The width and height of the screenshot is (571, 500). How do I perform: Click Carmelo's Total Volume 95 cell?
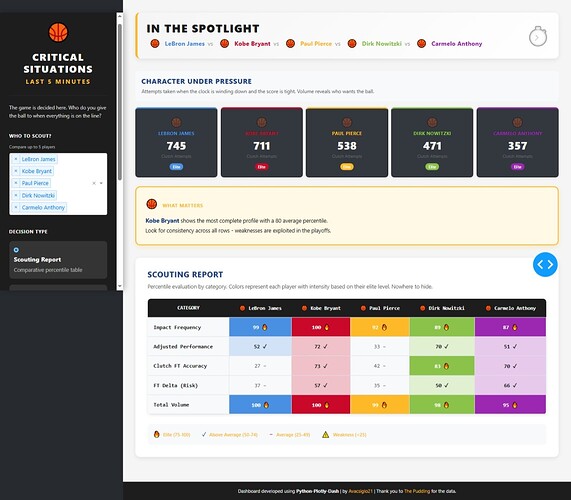coord(510,405)
